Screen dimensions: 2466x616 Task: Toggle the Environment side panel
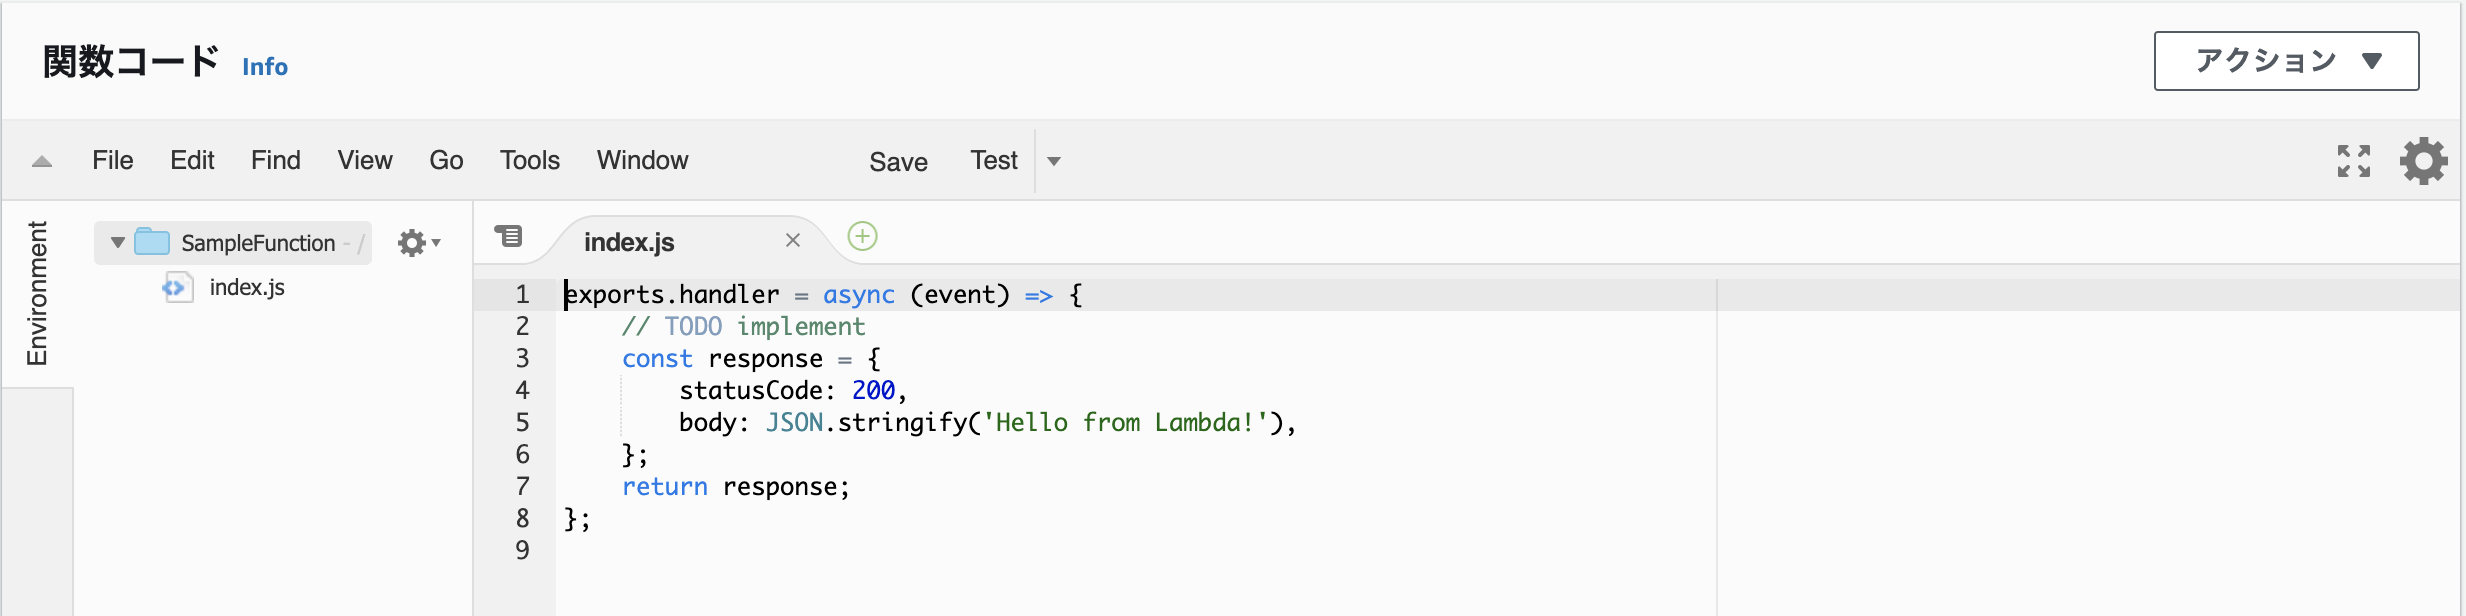(x=37, y=294)
